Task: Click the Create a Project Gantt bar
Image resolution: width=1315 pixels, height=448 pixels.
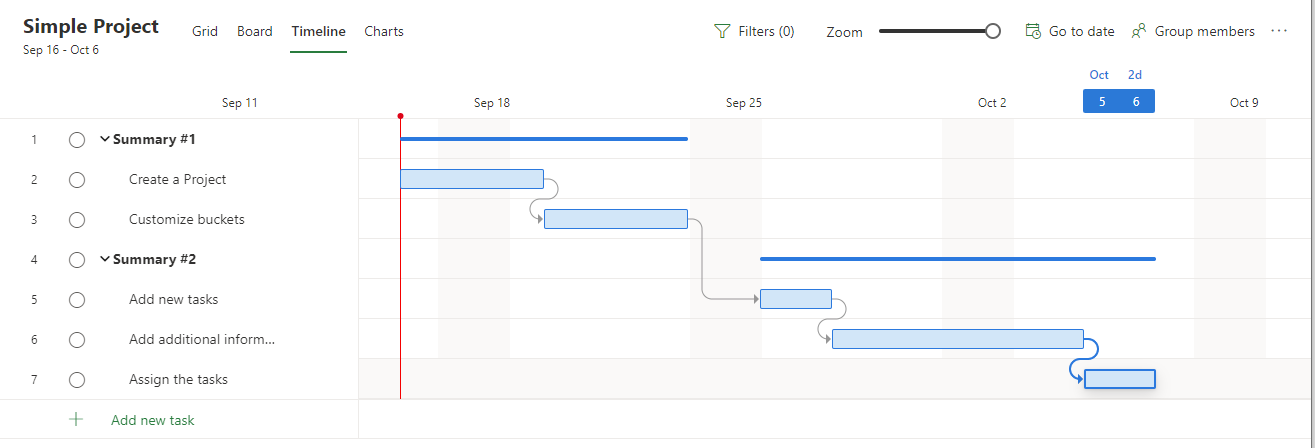Action: (x=471, y=179)
